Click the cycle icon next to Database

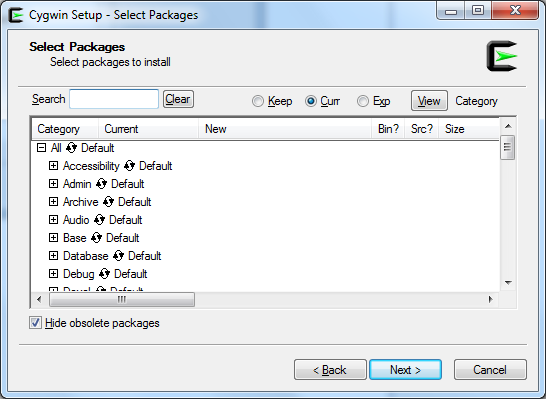click(118, 256)
